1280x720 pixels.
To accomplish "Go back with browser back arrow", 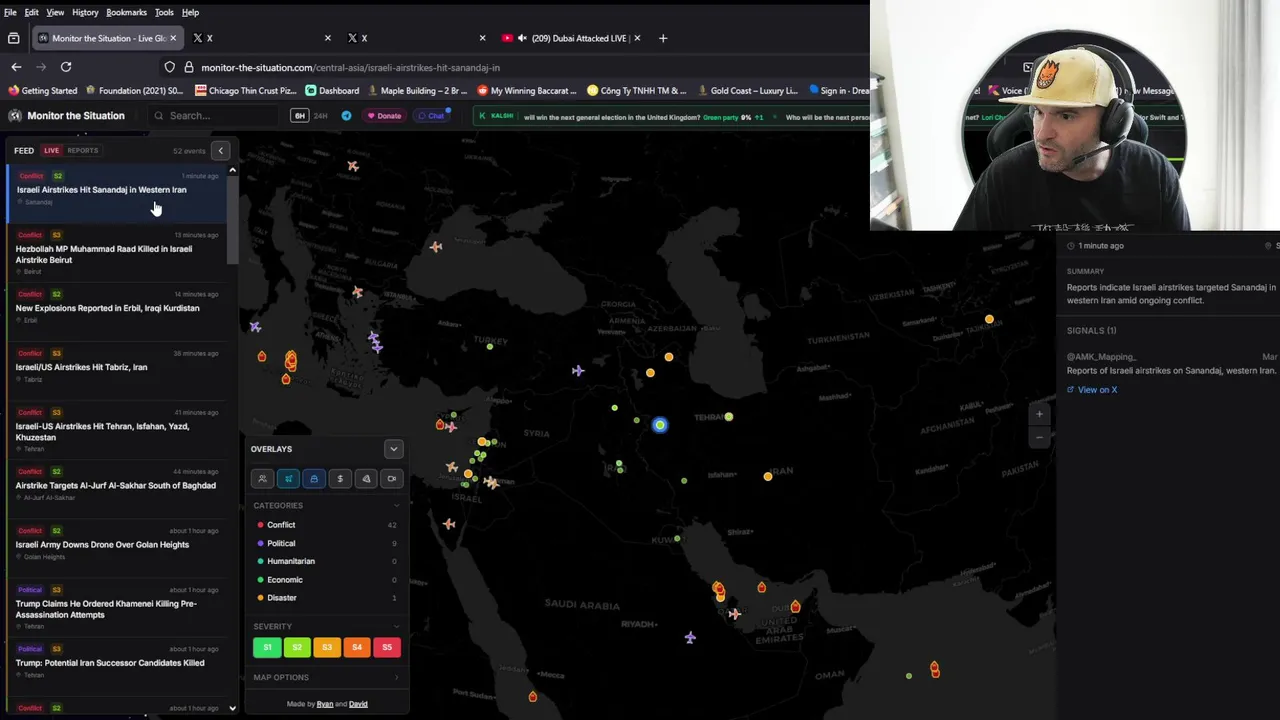I will click(x=16, y=67).
